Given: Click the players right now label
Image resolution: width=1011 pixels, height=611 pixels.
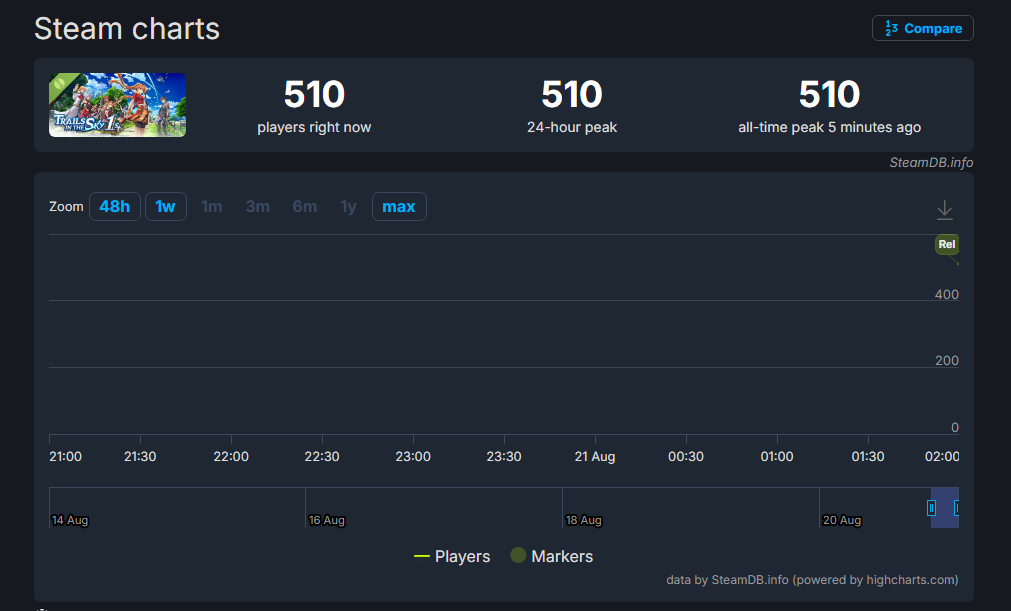Looking at the screenshot, I should 314,127.
